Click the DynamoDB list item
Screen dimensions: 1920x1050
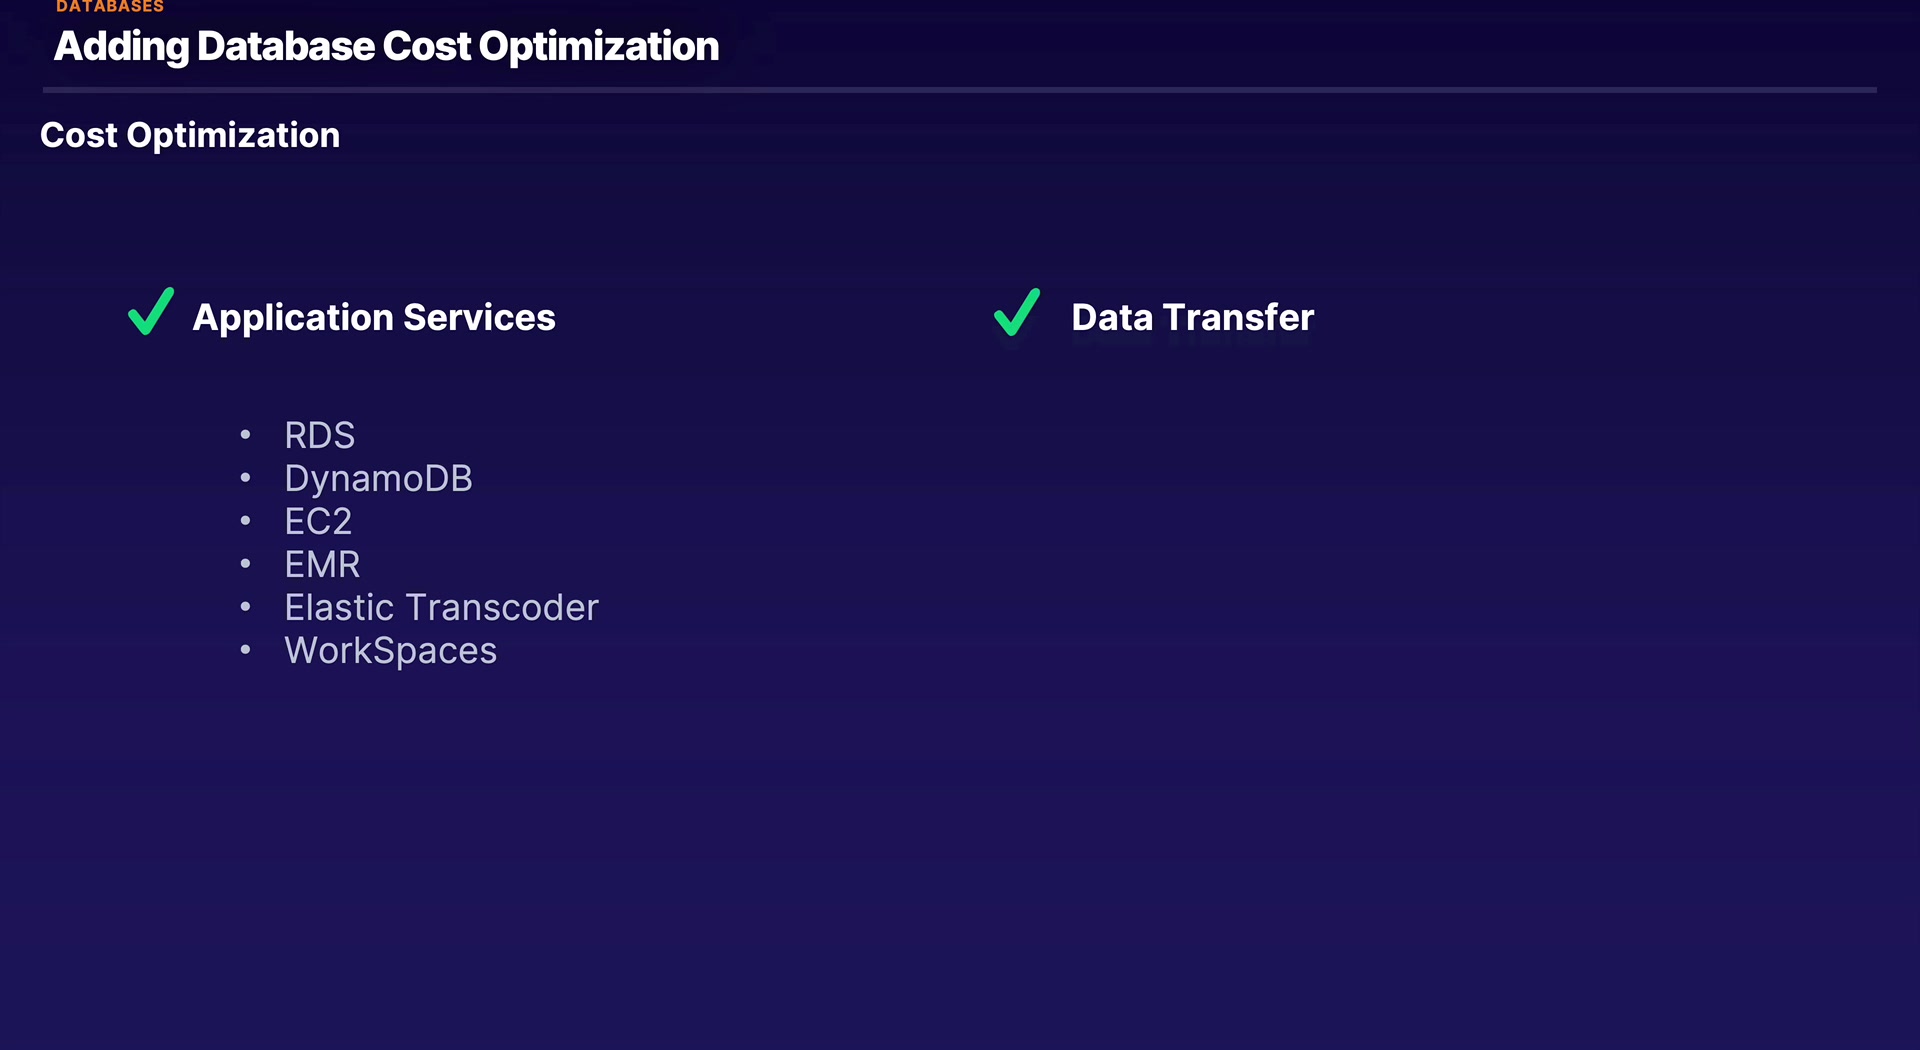coord(378,479)
